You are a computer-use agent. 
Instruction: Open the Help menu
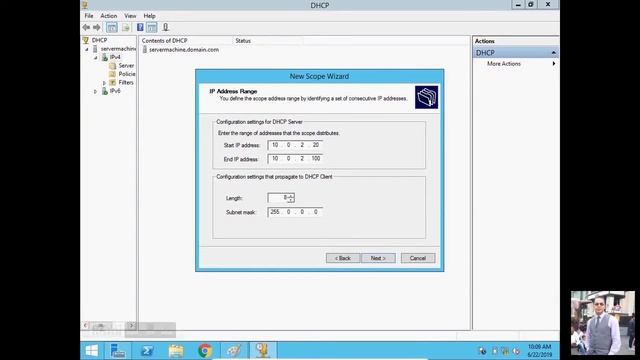149,16
